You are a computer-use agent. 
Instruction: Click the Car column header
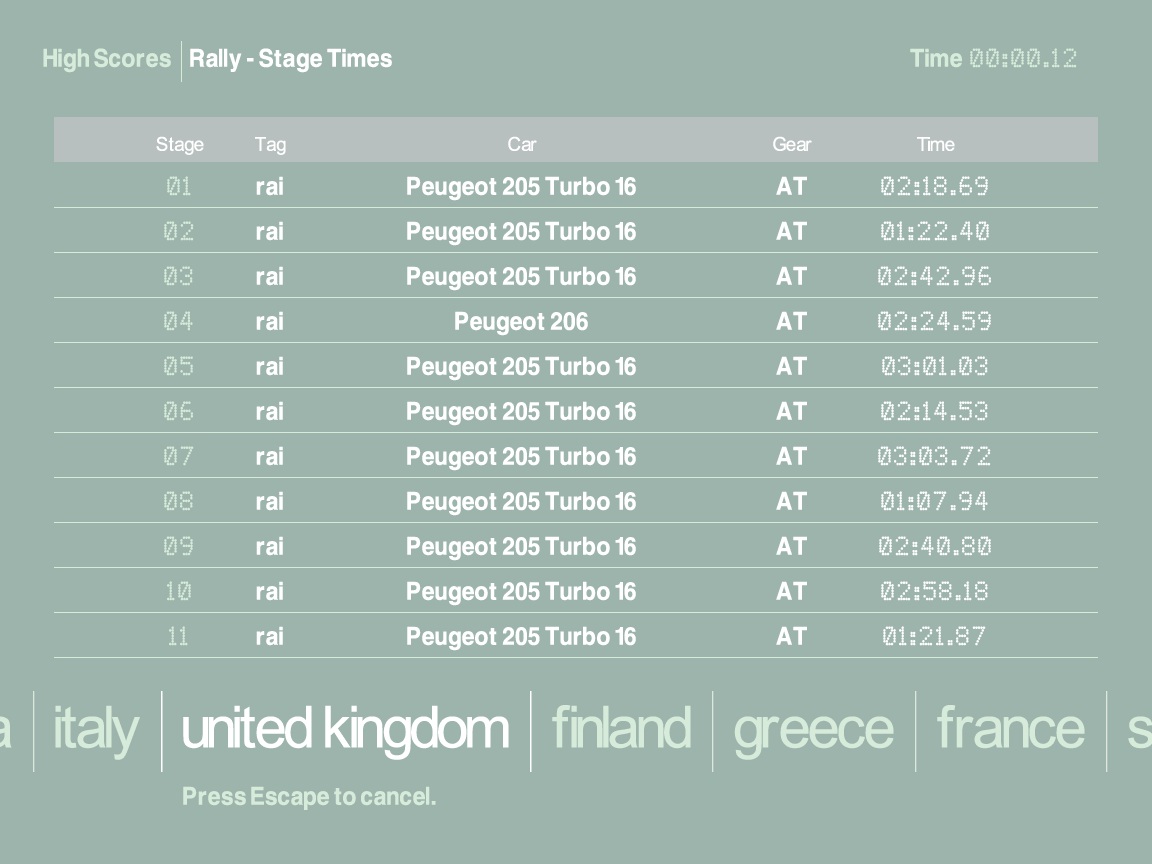pos(521,144)
